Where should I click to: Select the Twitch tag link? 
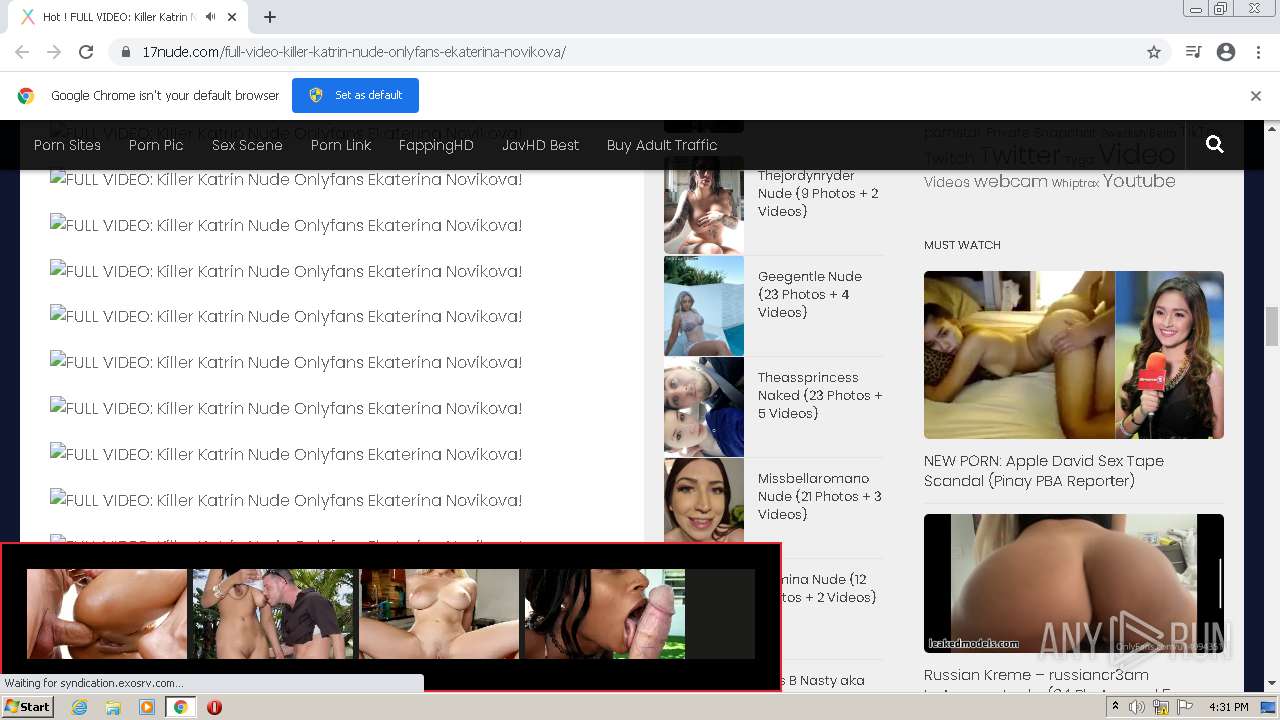[949, 158]
